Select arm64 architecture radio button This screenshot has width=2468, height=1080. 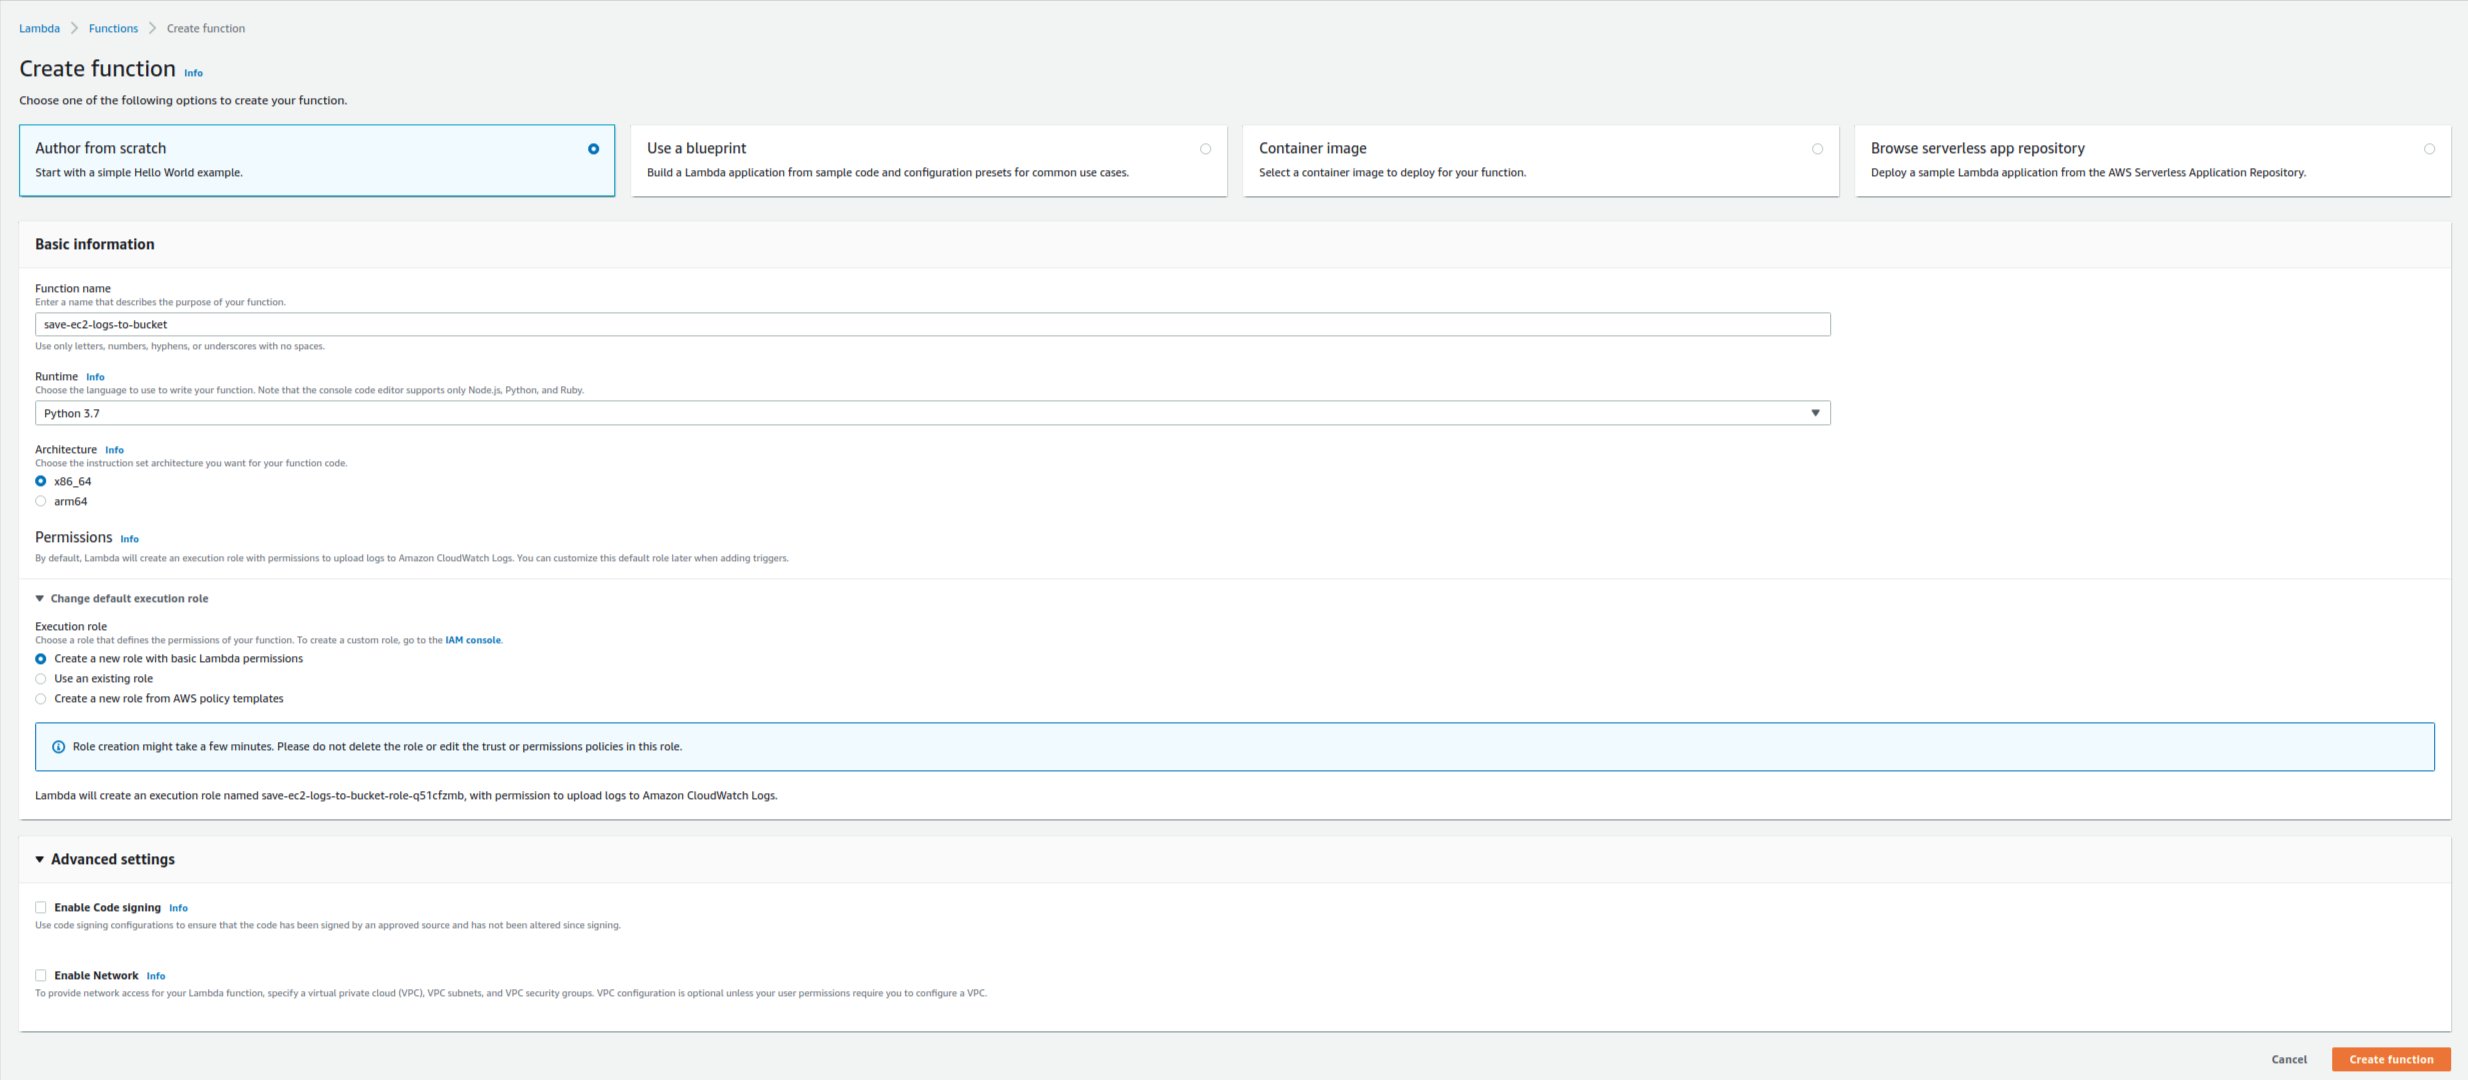[x=41, y=502]
